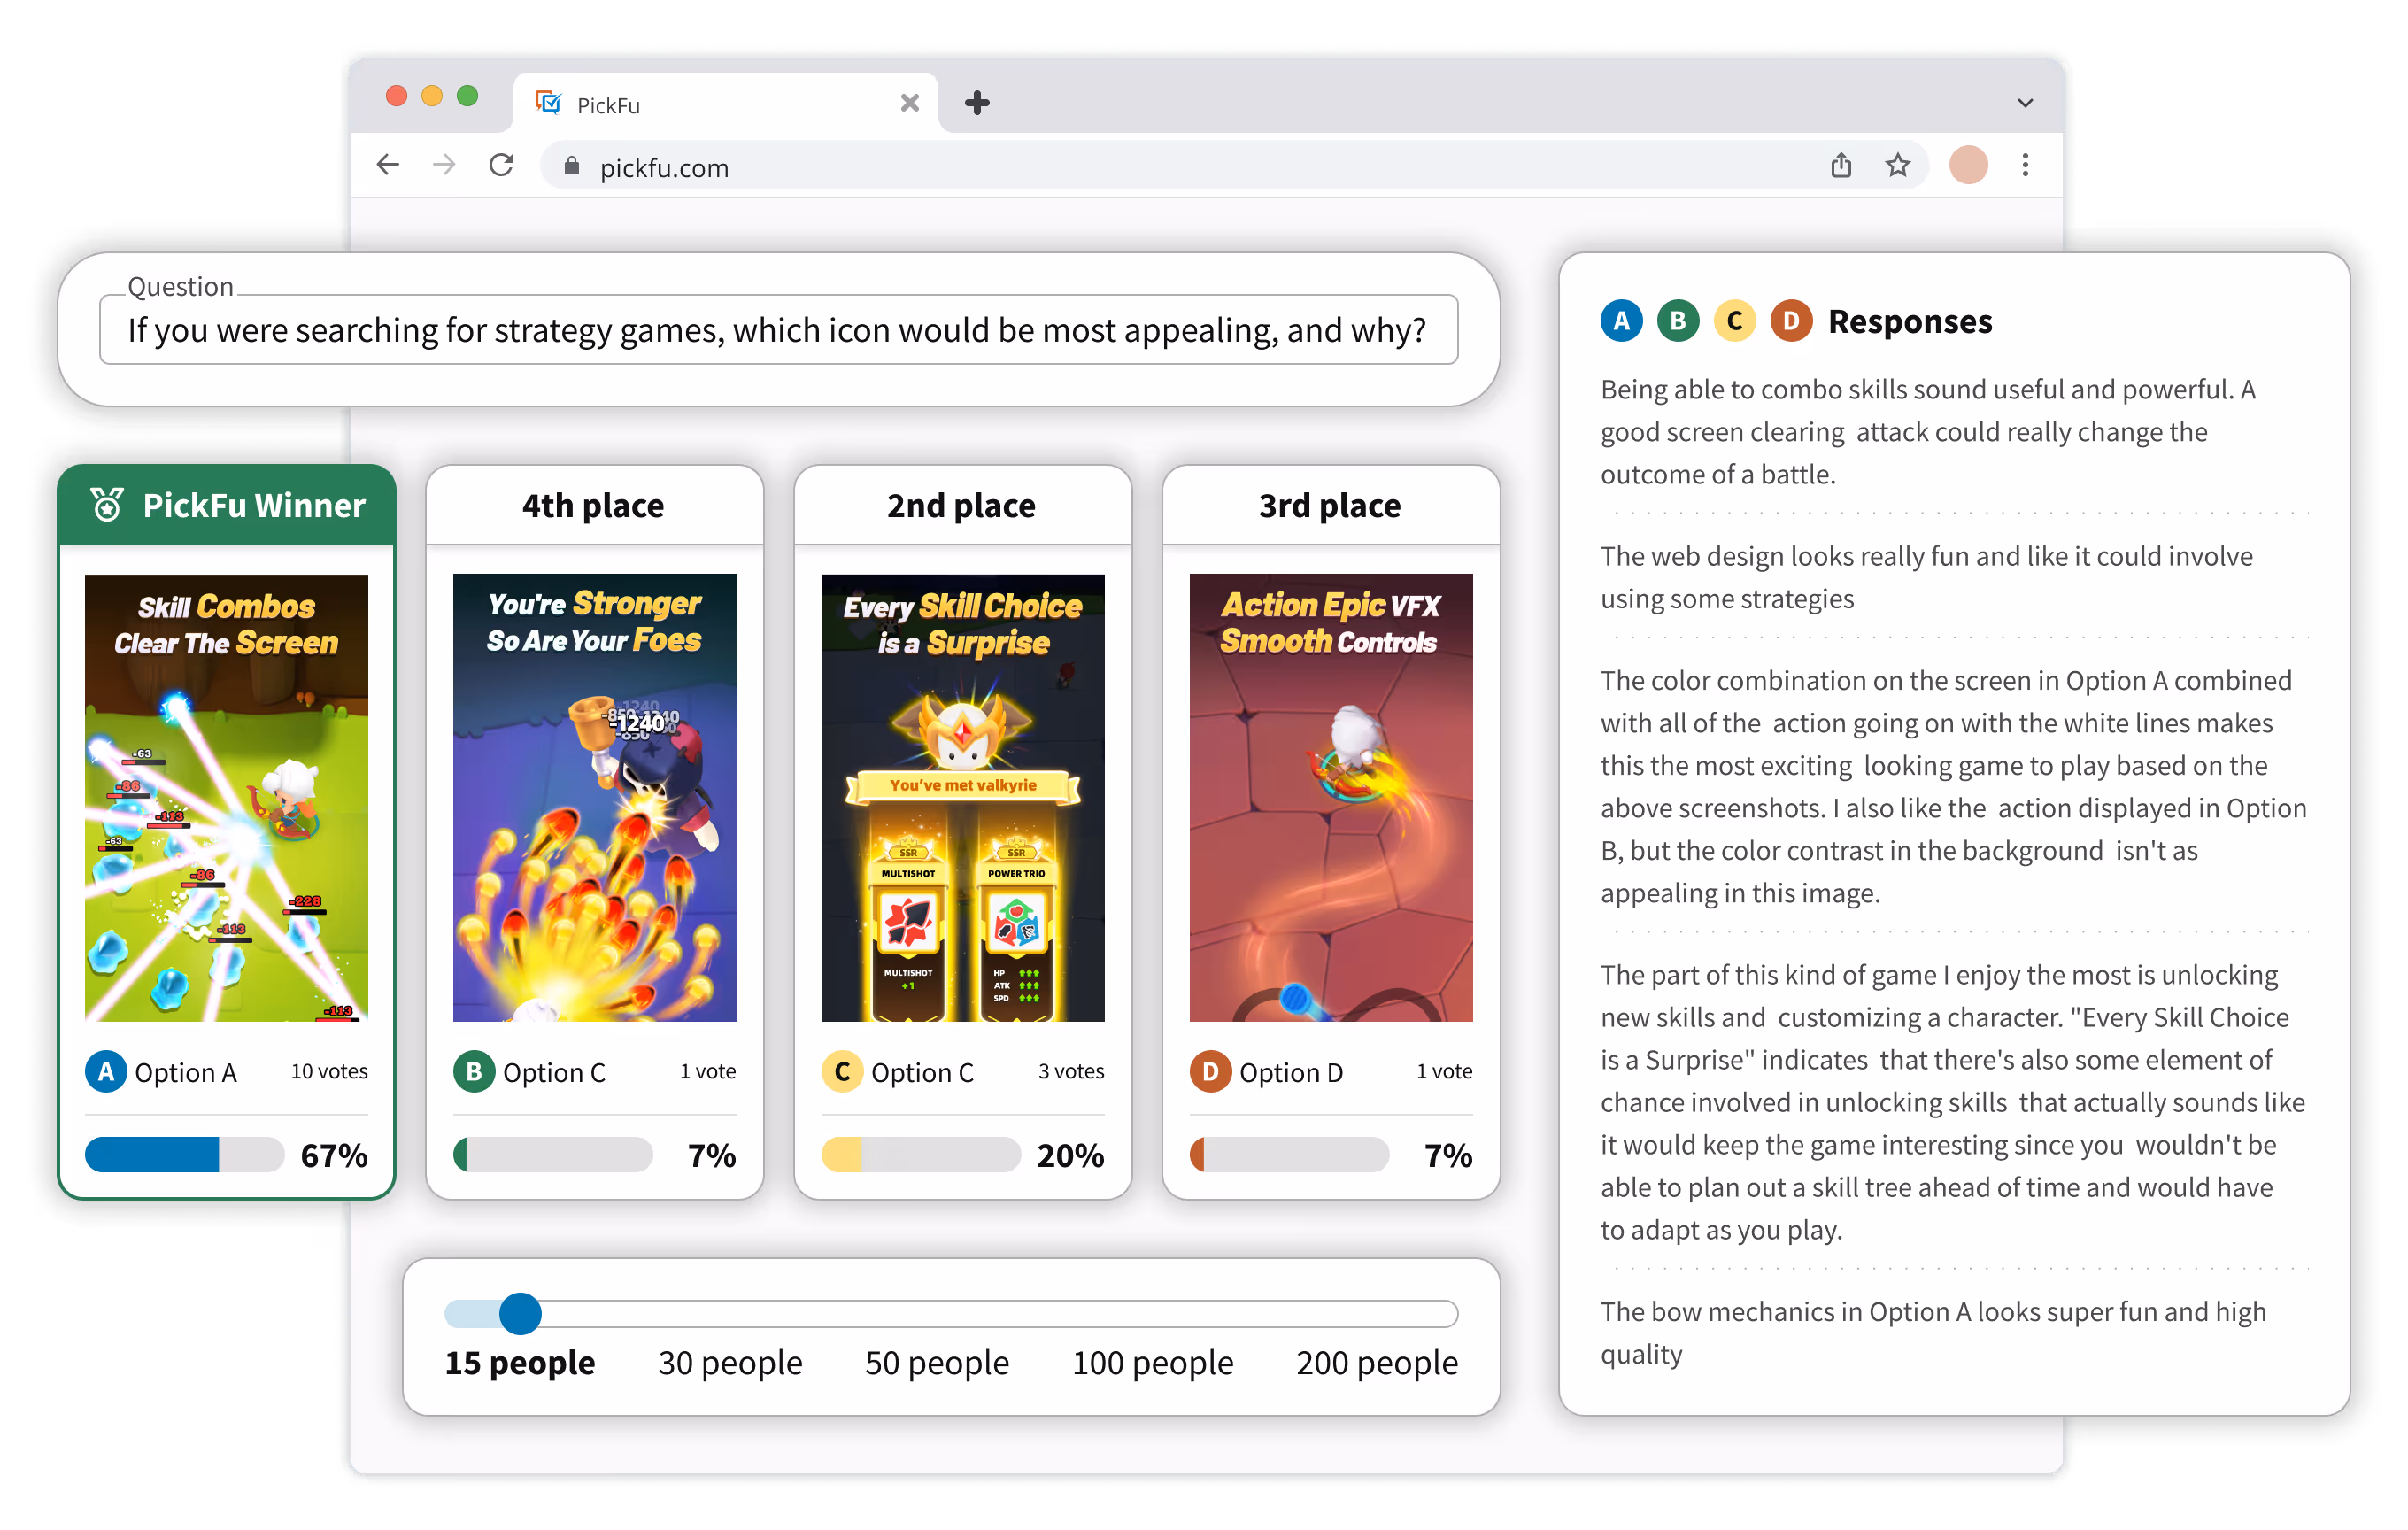Click the profile avatar circle
Viewport: 2408px width, 1530px height.
point(1968,165)
